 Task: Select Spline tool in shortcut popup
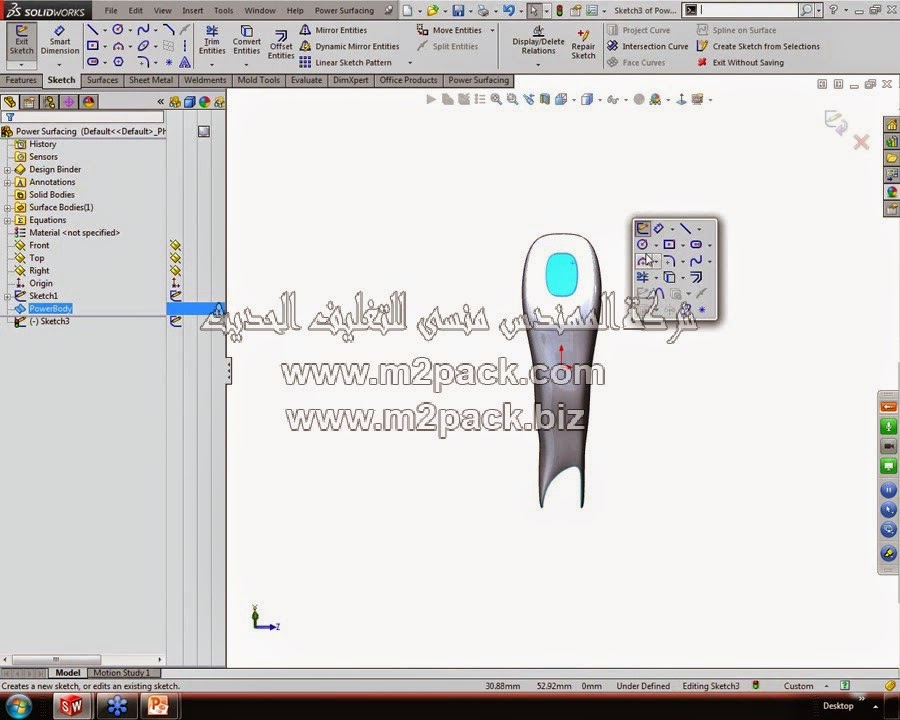(x=696, y=261)
